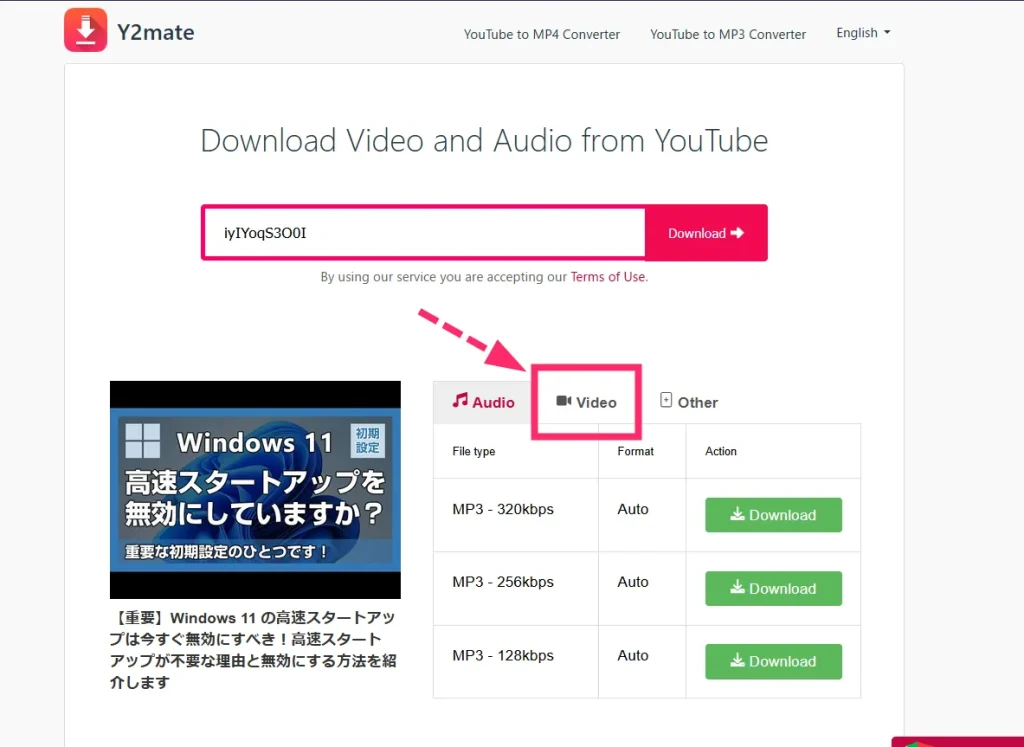Download the MP3 - 128kbps file
Image resolution: width=1024 pixels, height=747 pixels.
click(x=773, y=661)
